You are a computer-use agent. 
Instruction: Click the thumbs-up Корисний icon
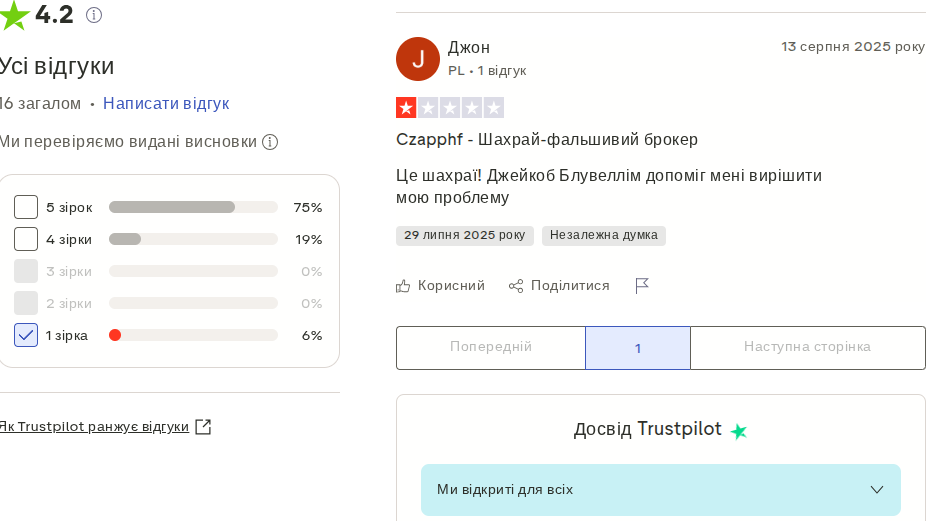[x=403, y=286]
